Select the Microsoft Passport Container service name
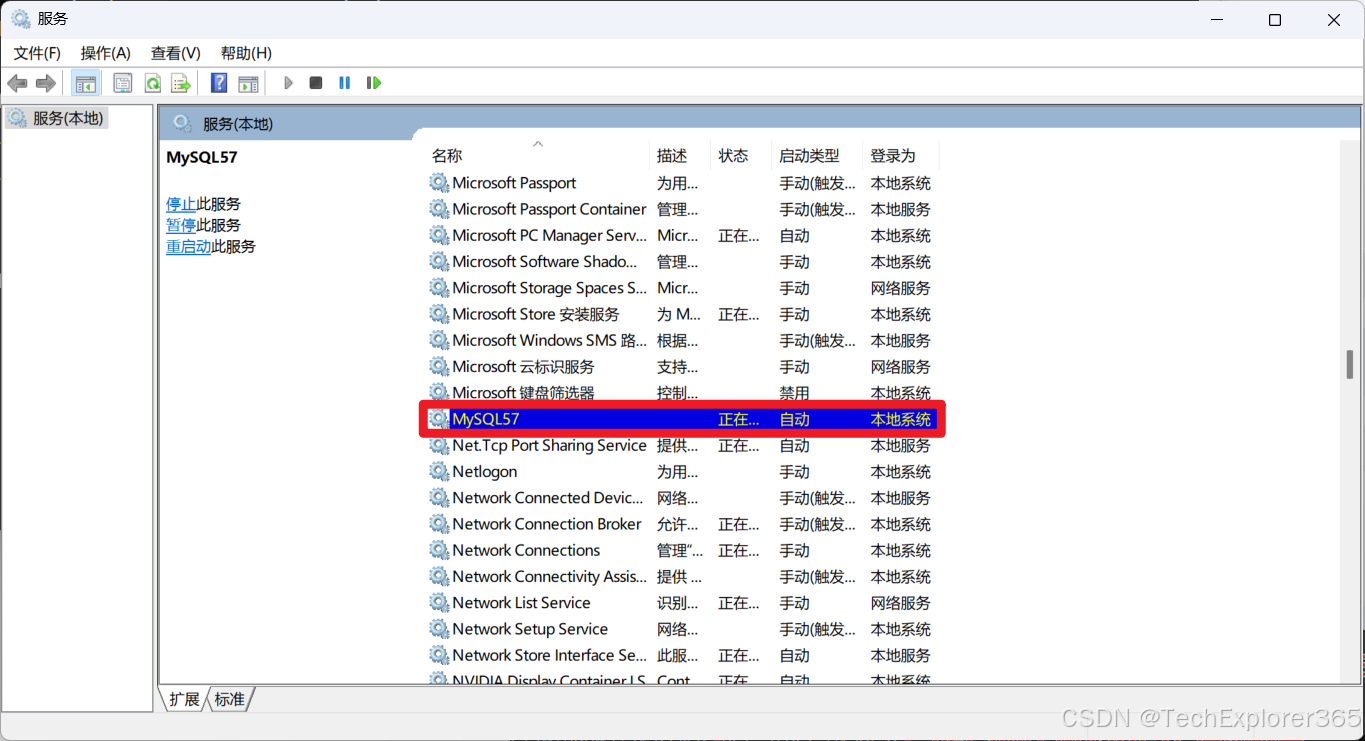This screenshot has height=741, width=1365. 549,209
